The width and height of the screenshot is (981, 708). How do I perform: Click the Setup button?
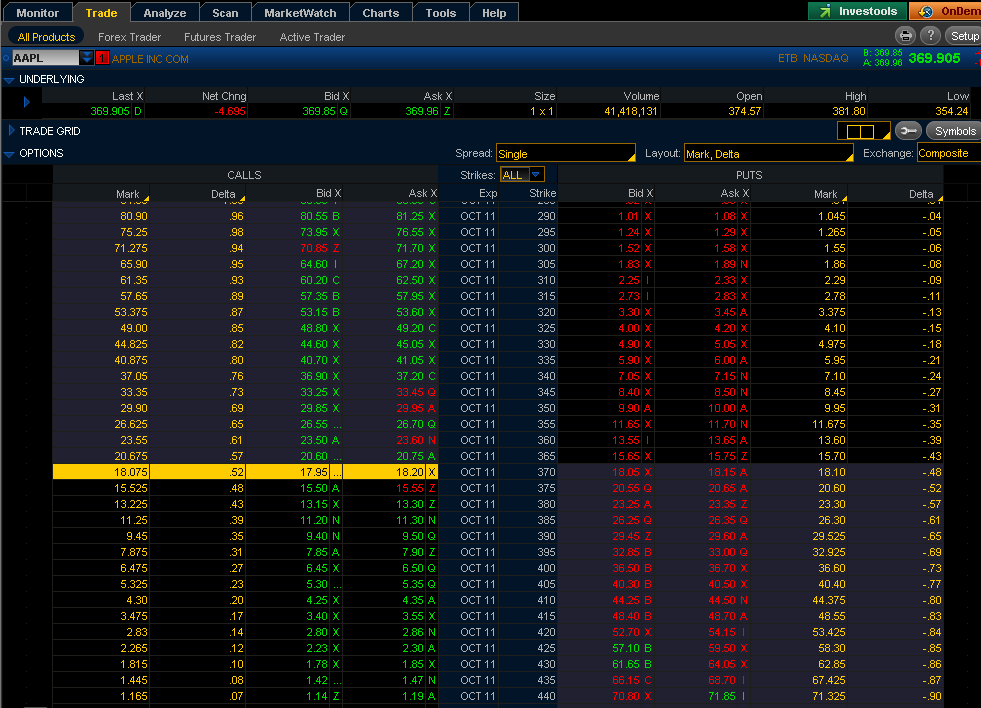(964, 36)
